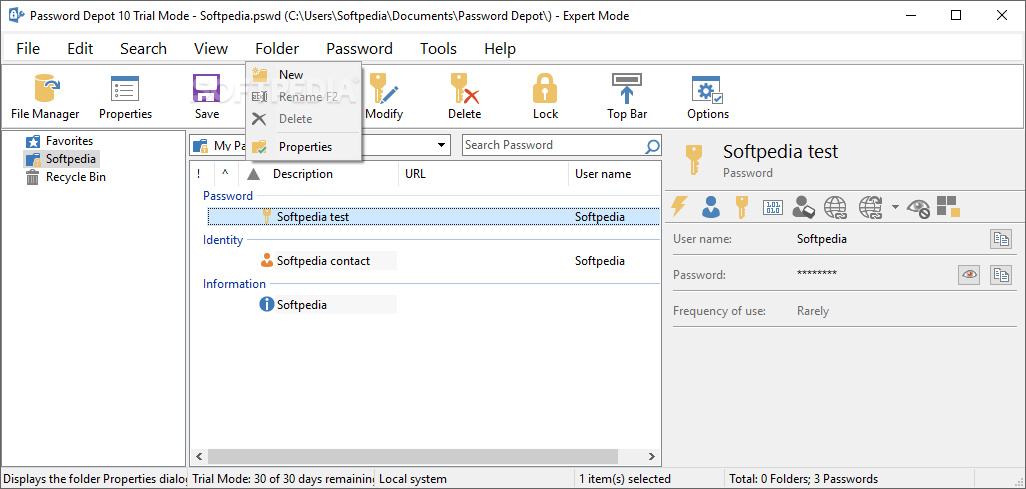
Task: Reveal password with the red eye button
Action: [x=969, y=275]
